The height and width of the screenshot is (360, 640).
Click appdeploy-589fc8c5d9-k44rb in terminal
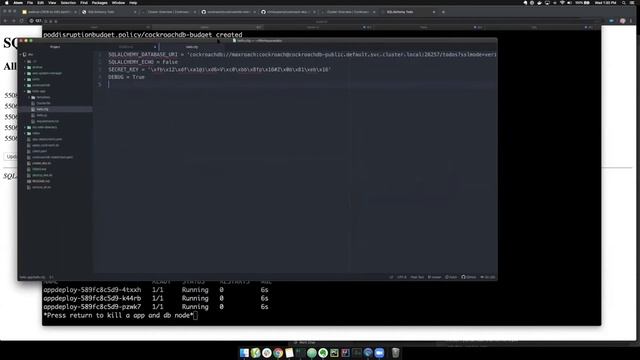tap(92, 298)
